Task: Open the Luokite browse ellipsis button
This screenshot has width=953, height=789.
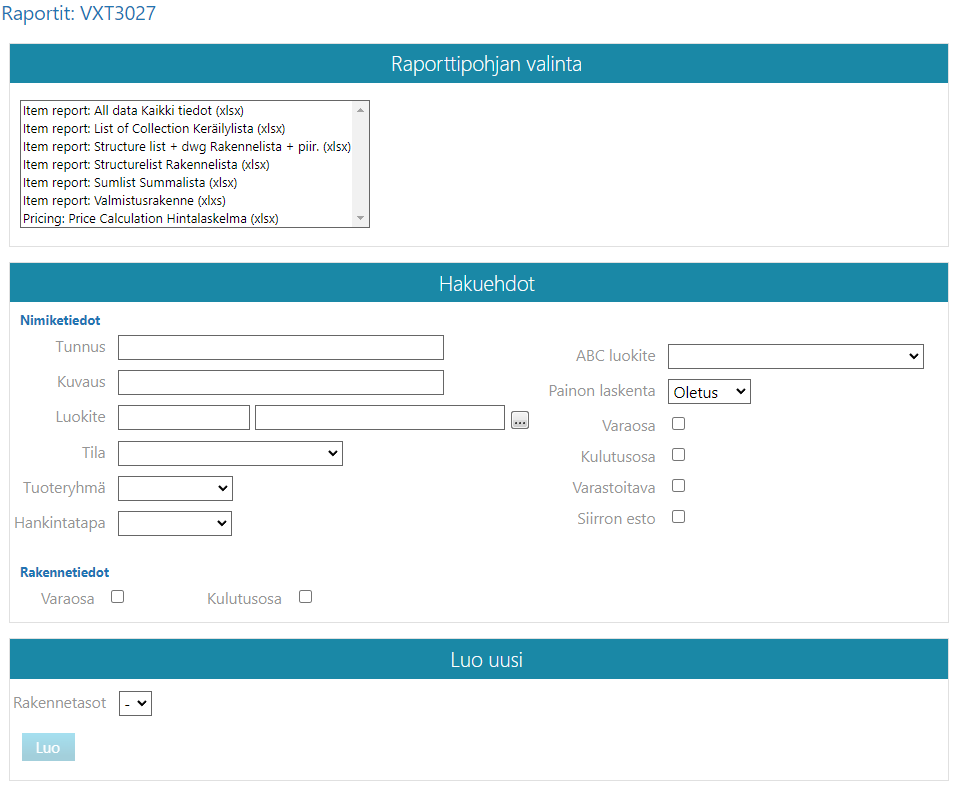Action: (x=519, y=420)
